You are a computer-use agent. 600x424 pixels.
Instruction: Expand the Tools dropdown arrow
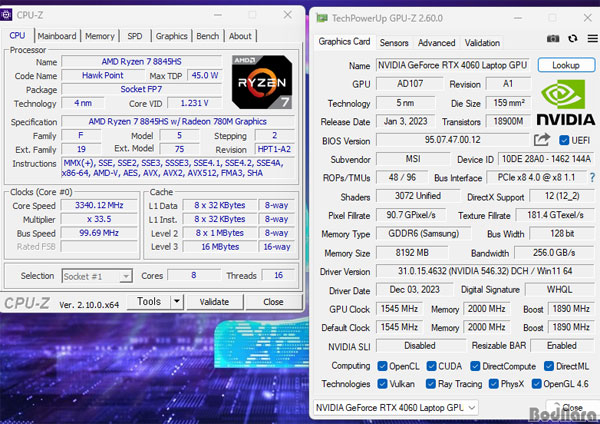click(175, 301)
